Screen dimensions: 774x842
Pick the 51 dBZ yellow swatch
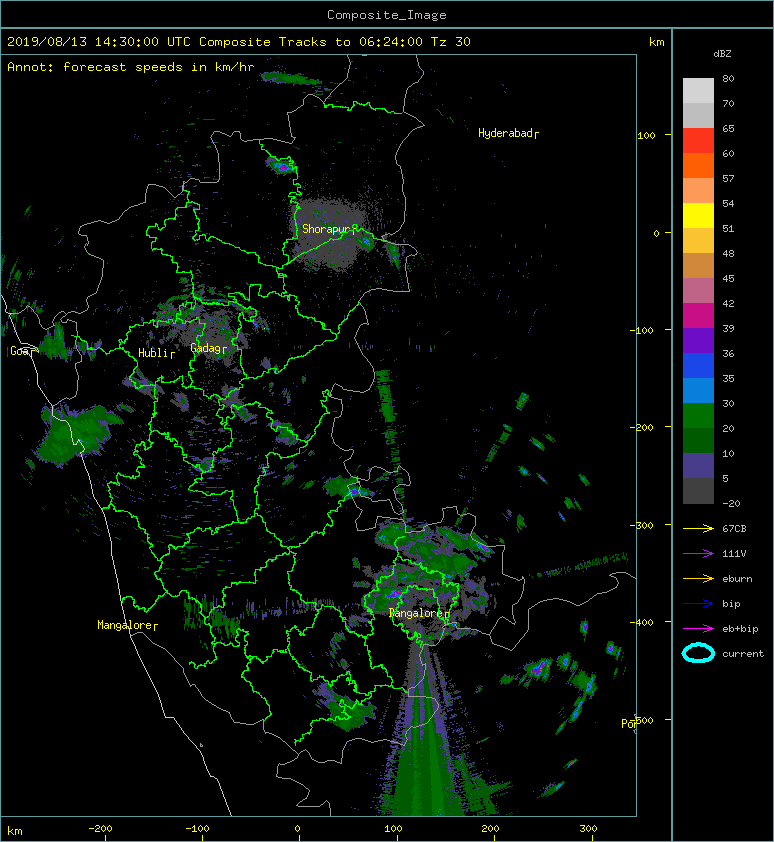[x=698, y=215]
